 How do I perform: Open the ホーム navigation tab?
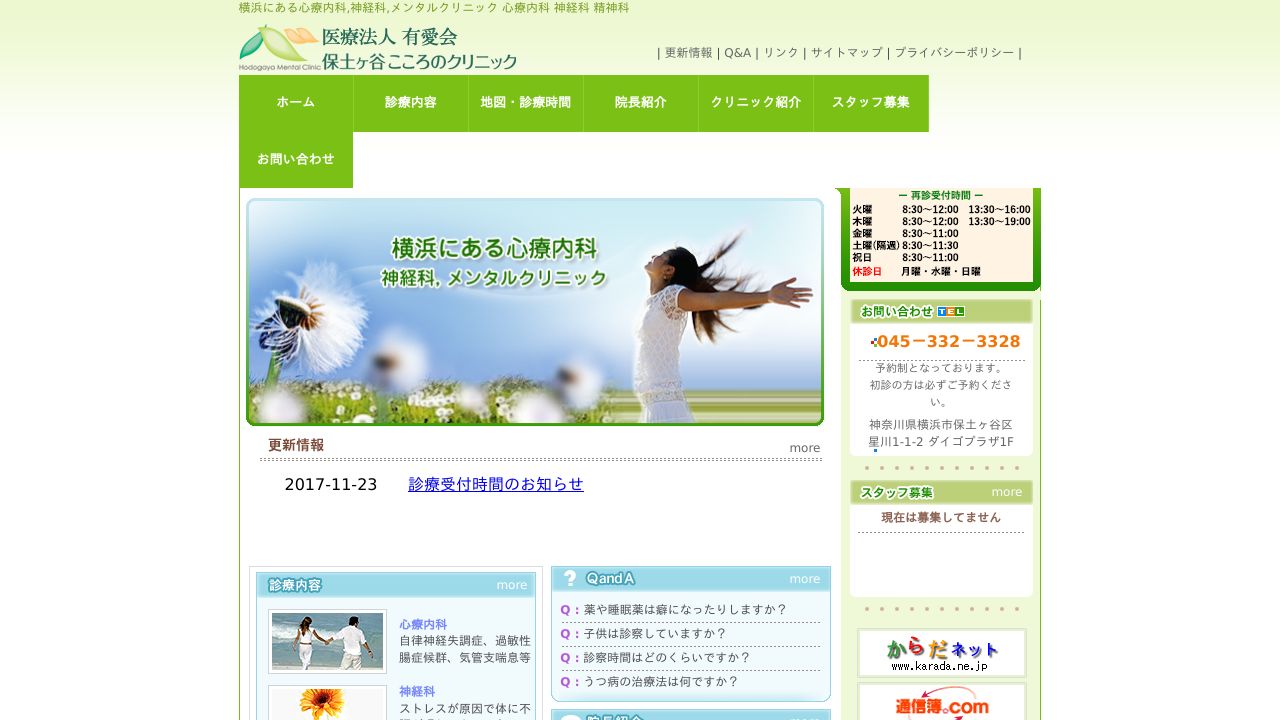(x=295, y=102)
